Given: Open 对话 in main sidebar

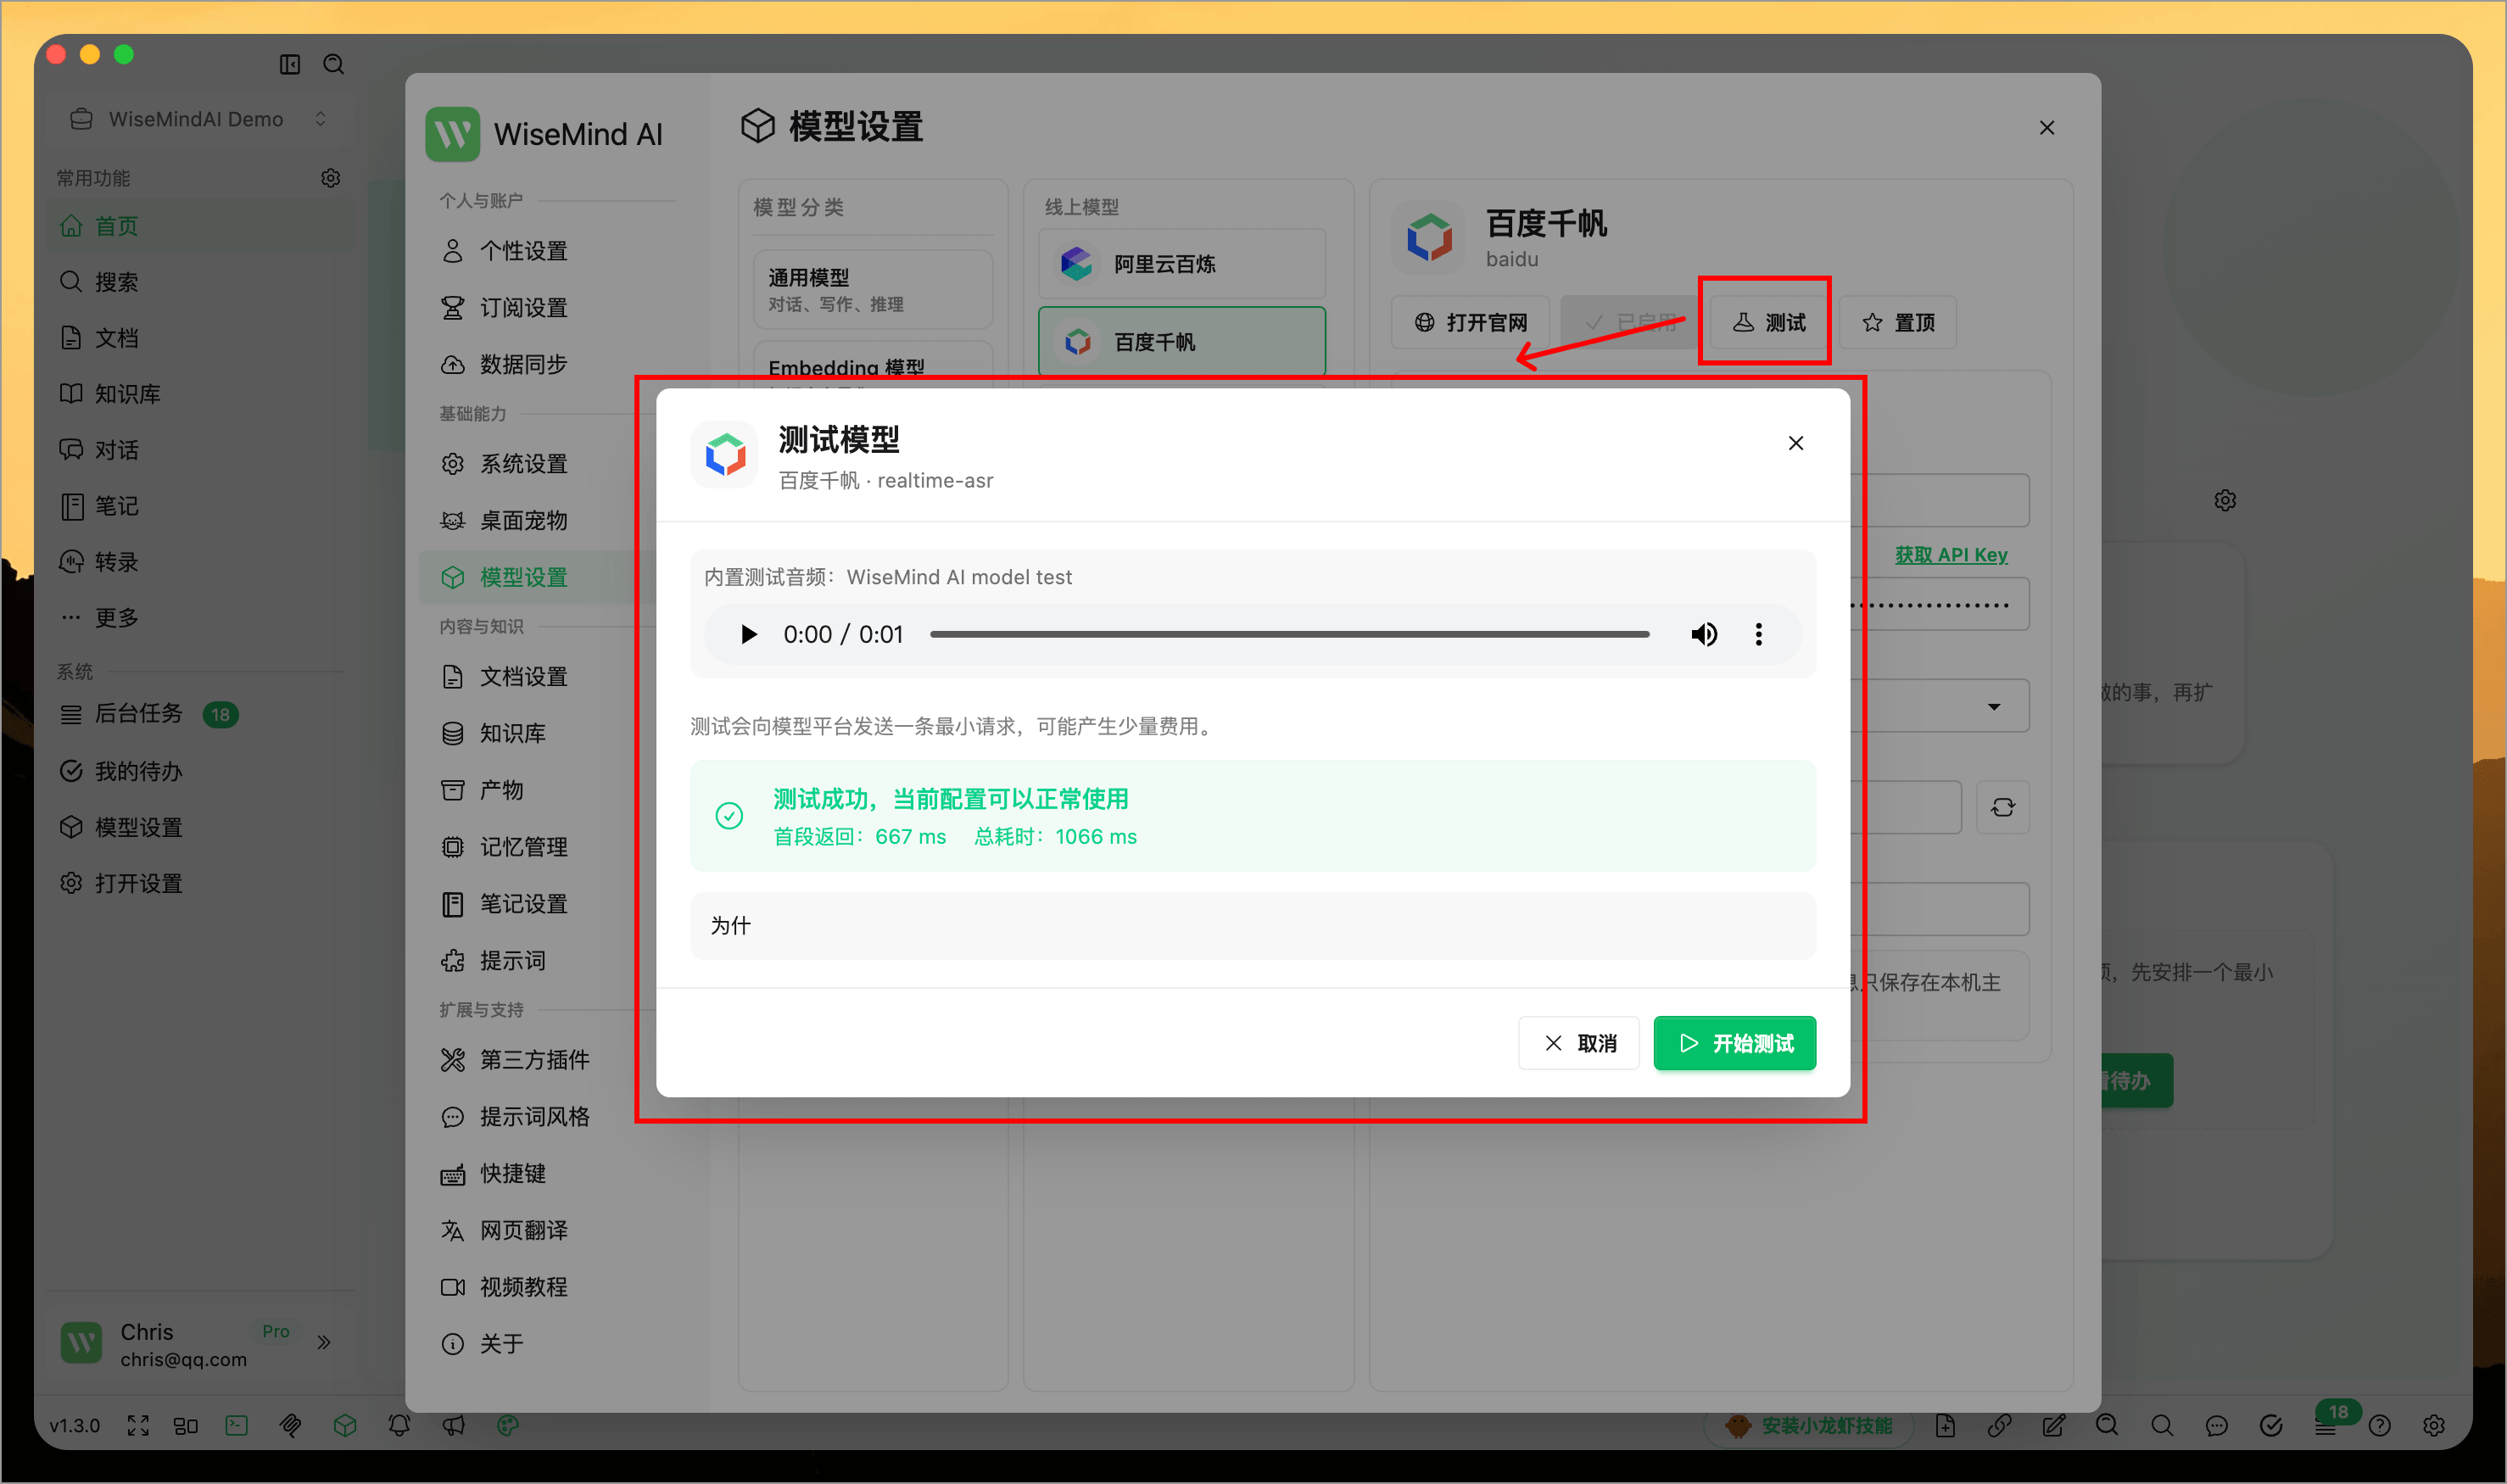Looking at the screenshot, I should point(200,450).
